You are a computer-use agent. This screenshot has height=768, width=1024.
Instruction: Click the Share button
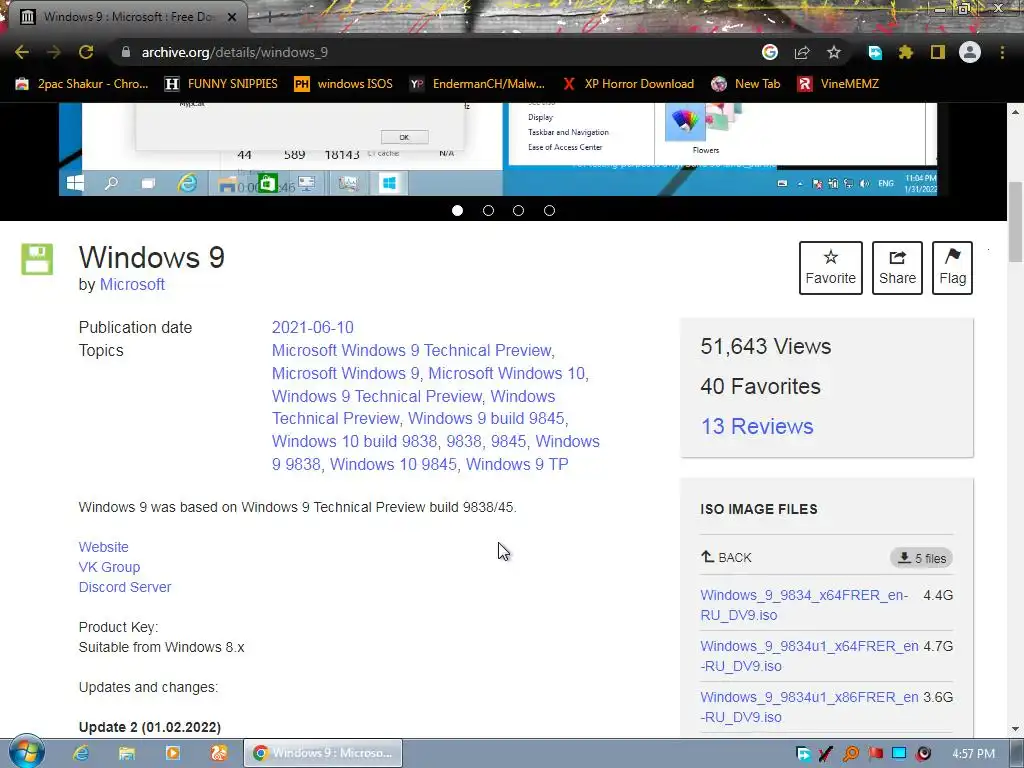coord(897,268)
